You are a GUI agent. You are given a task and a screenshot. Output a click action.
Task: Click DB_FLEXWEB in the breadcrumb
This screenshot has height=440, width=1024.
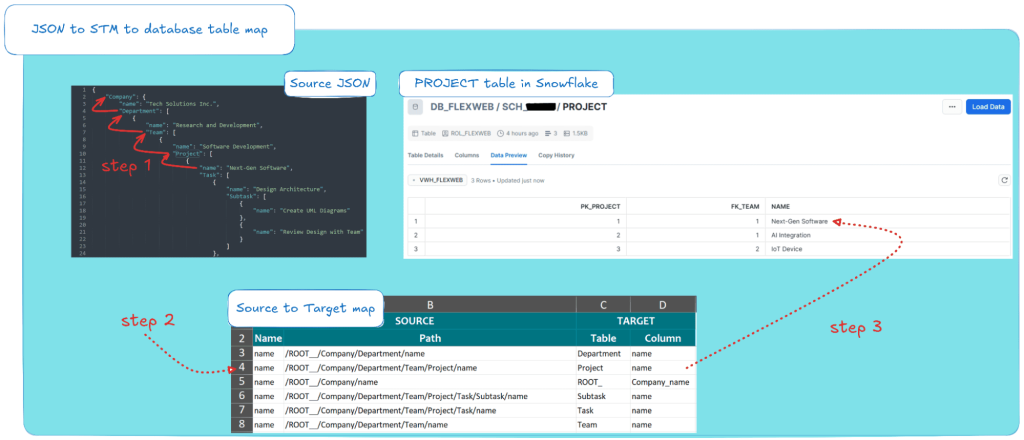click(x=460, y=107)
